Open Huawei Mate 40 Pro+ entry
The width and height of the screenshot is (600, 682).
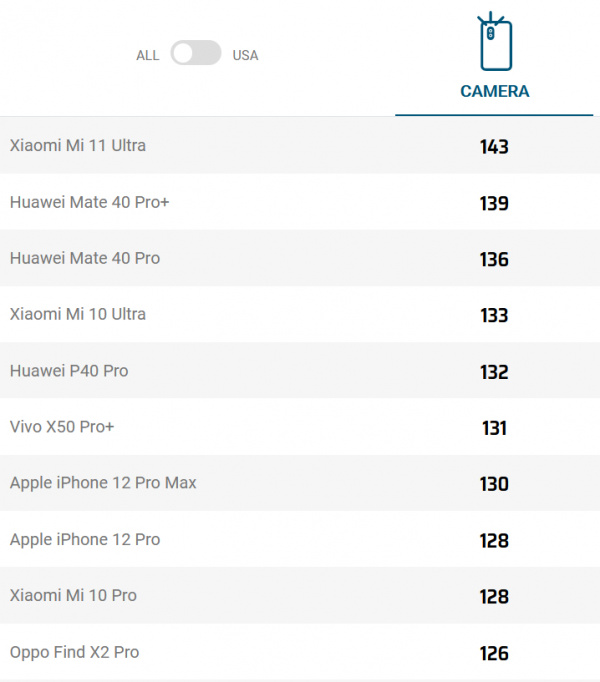click(x=90, y=202)
